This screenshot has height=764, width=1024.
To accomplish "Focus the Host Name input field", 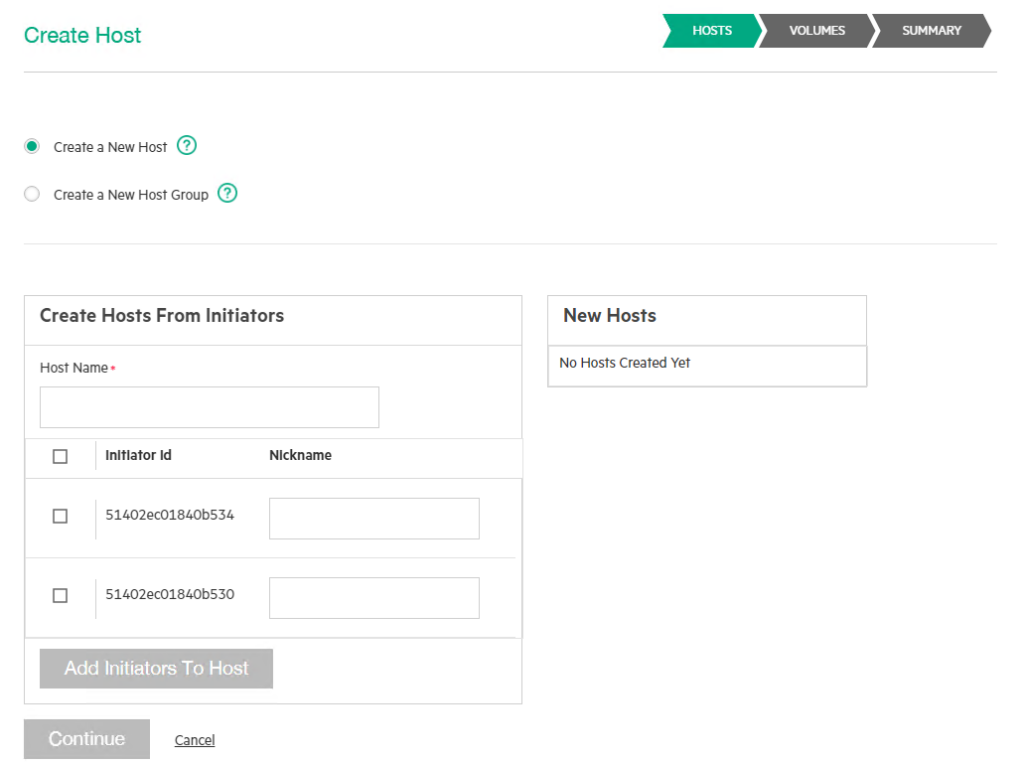I will click(x=209, y=407).
